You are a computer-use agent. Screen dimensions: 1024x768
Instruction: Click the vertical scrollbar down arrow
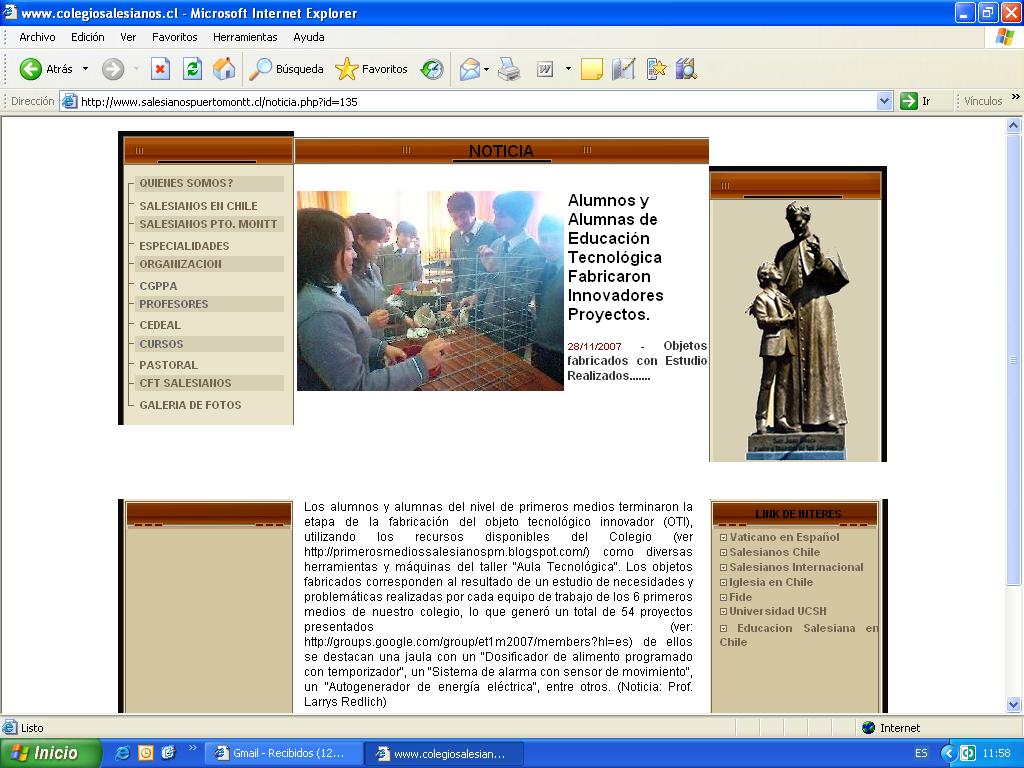point(1014,704)
